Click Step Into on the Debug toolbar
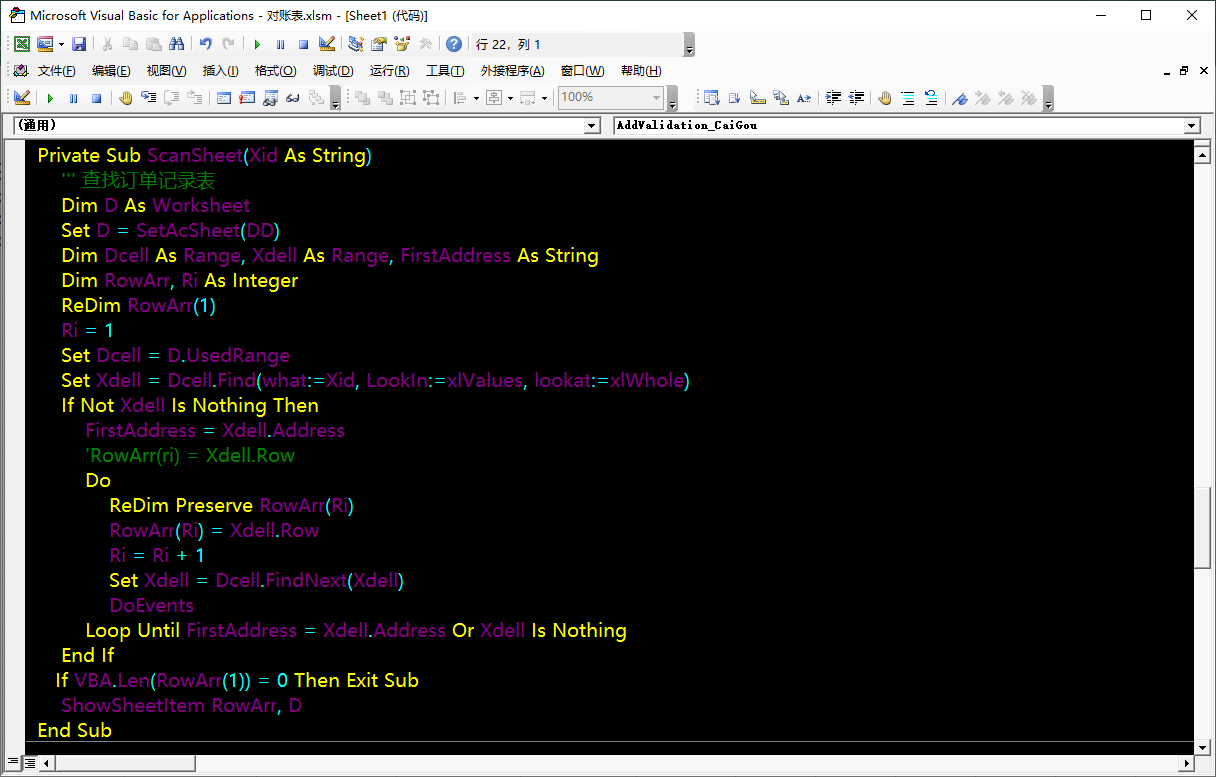 (148, 98)
